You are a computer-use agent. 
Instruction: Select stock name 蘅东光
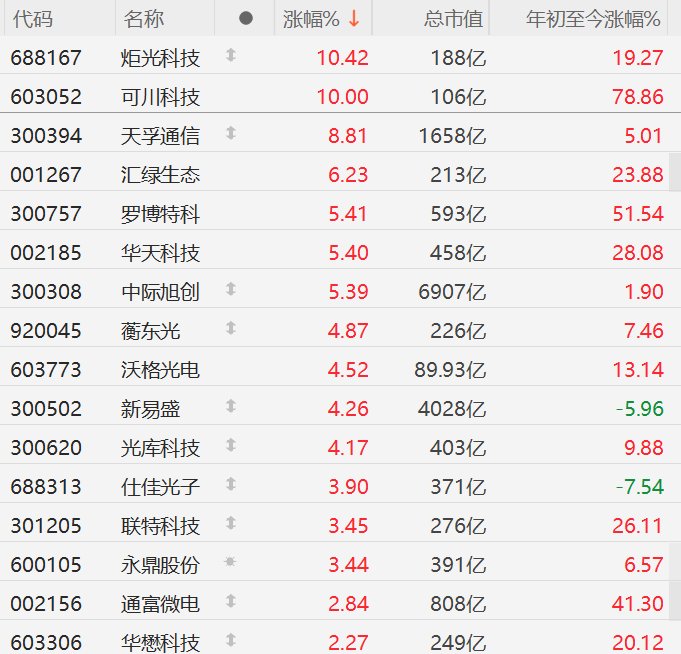[150, 331]
